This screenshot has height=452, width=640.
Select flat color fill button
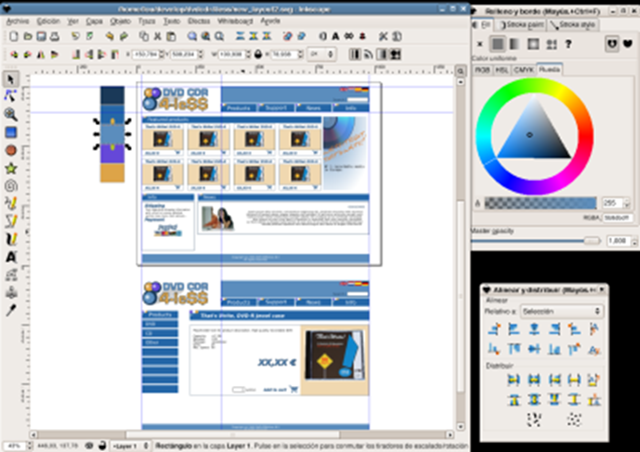tap(498, 44)
